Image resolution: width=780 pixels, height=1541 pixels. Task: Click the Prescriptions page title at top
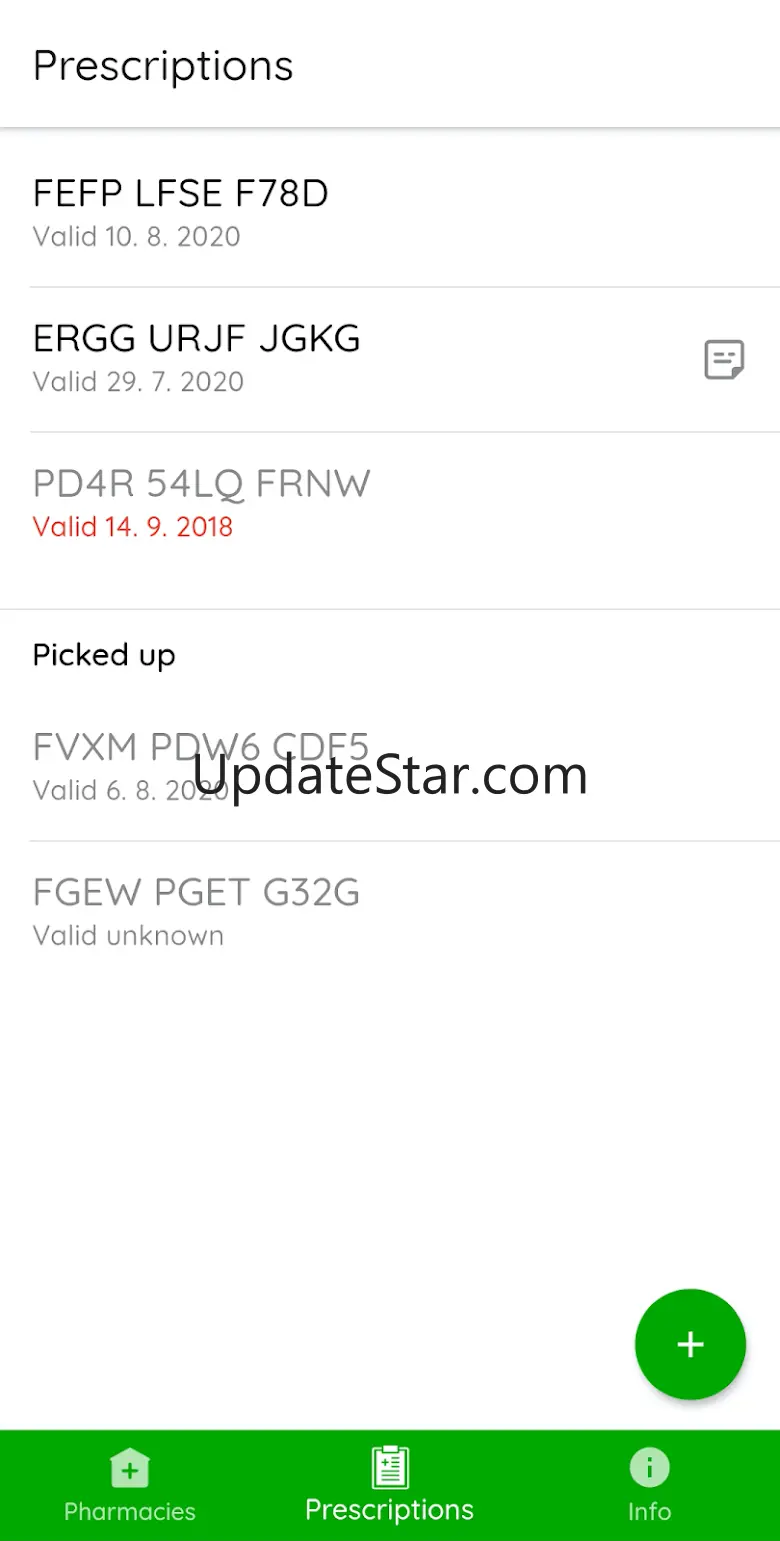pyautogui.click(x=163, y=66)
